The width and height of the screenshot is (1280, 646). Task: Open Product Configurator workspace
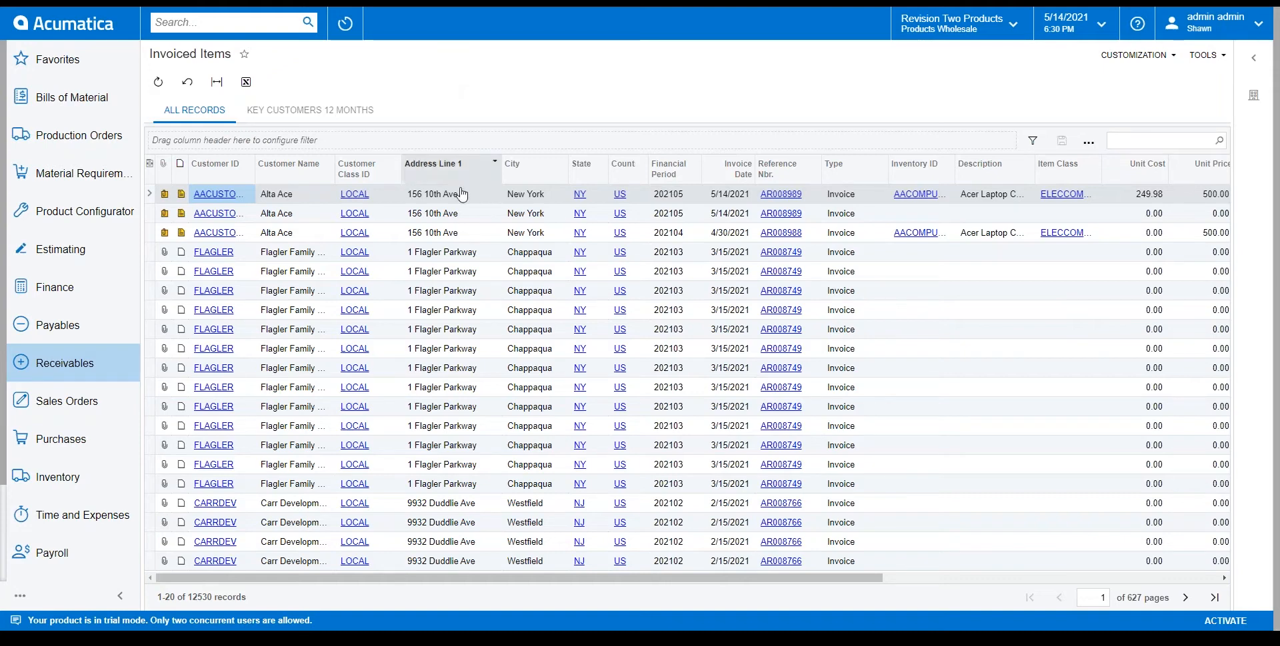84,211
